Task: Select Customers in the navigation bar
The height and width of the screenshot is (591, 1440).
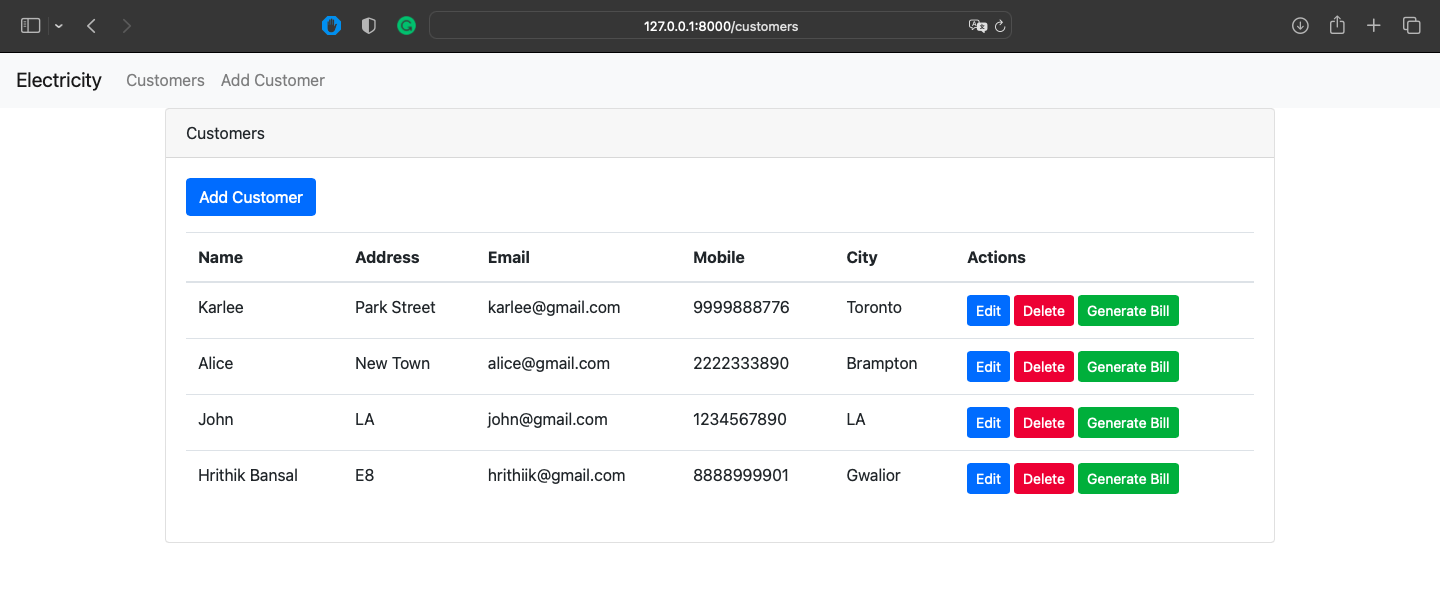Action: coord(165,80)
